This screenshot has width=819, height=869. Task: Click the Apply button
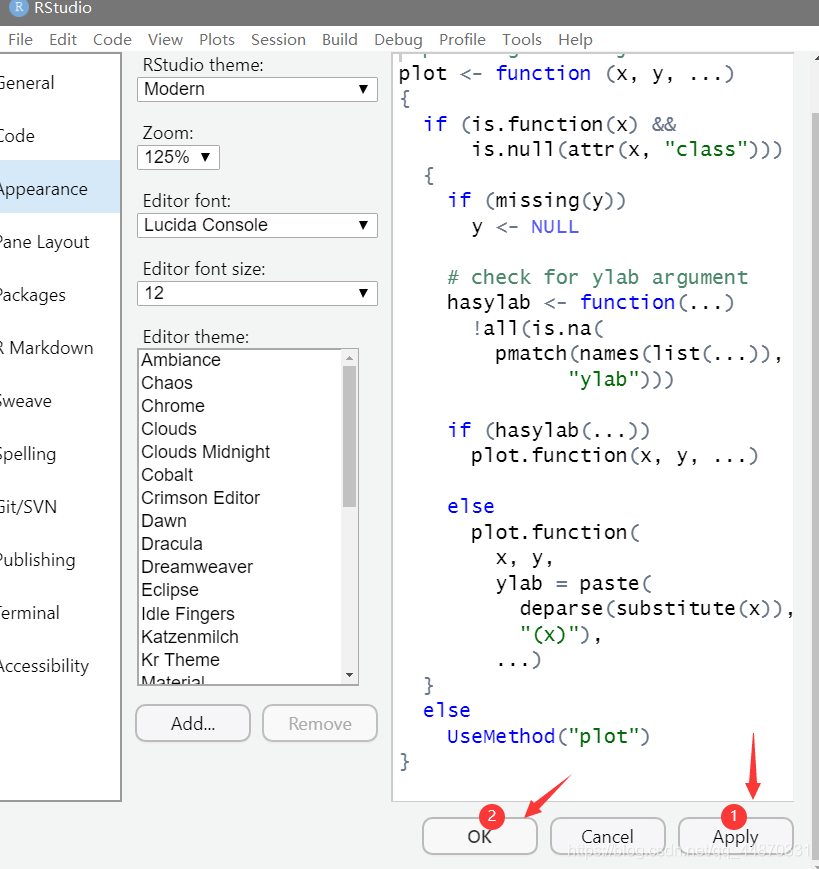pyautogui.click(x=736, y=836)
